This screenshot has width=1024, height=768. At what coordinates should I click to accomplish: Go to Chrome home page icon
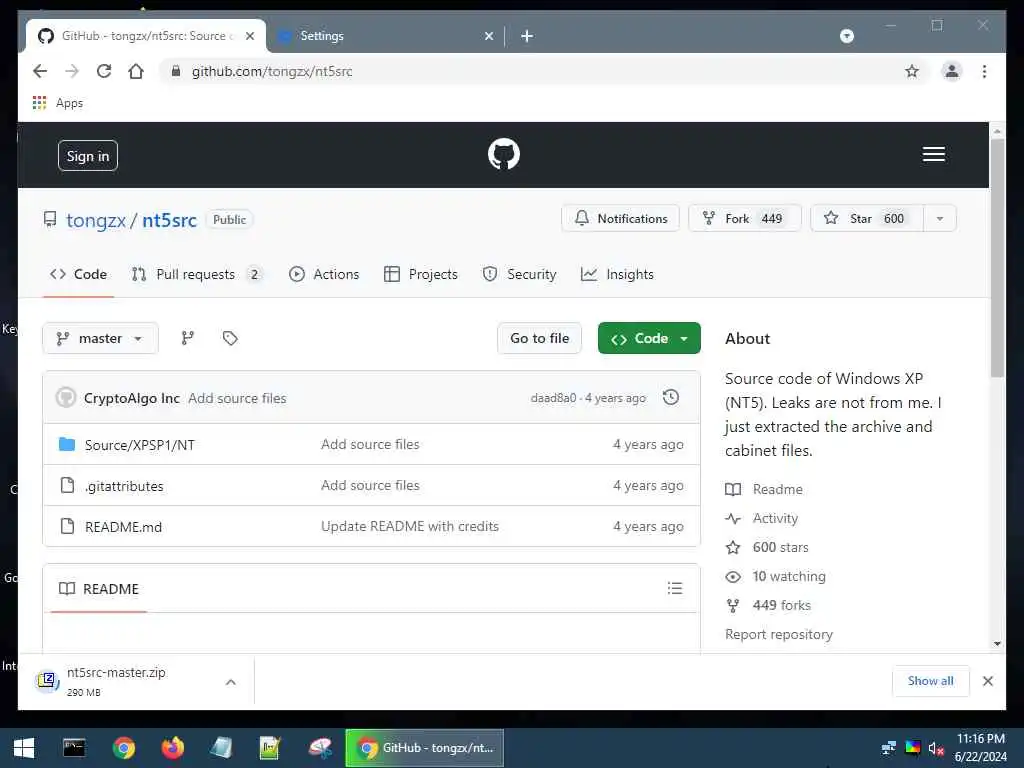pyautogui.click(x=136, y=71)
